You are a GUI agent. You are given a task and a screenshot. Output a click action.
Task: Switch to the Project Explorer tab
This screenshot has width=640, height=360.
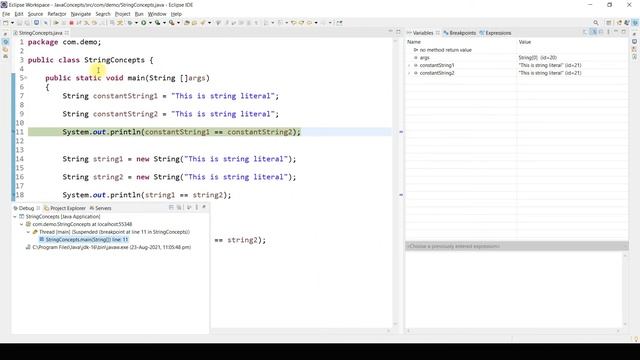tap(65, 208)
